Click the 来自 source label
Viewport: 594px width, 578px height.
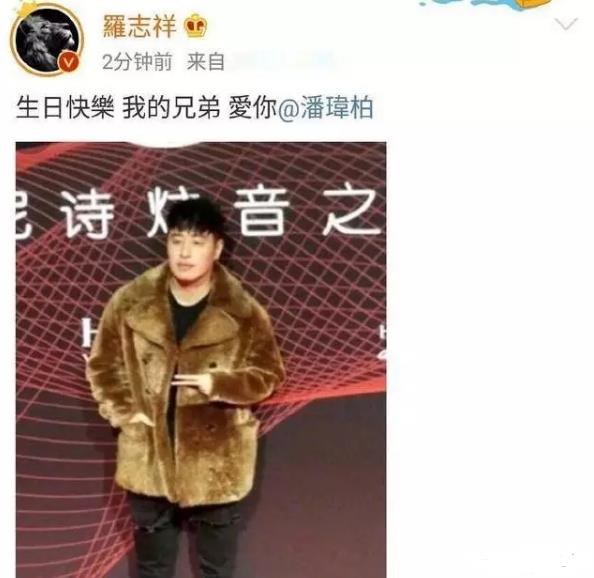(205, 61)
